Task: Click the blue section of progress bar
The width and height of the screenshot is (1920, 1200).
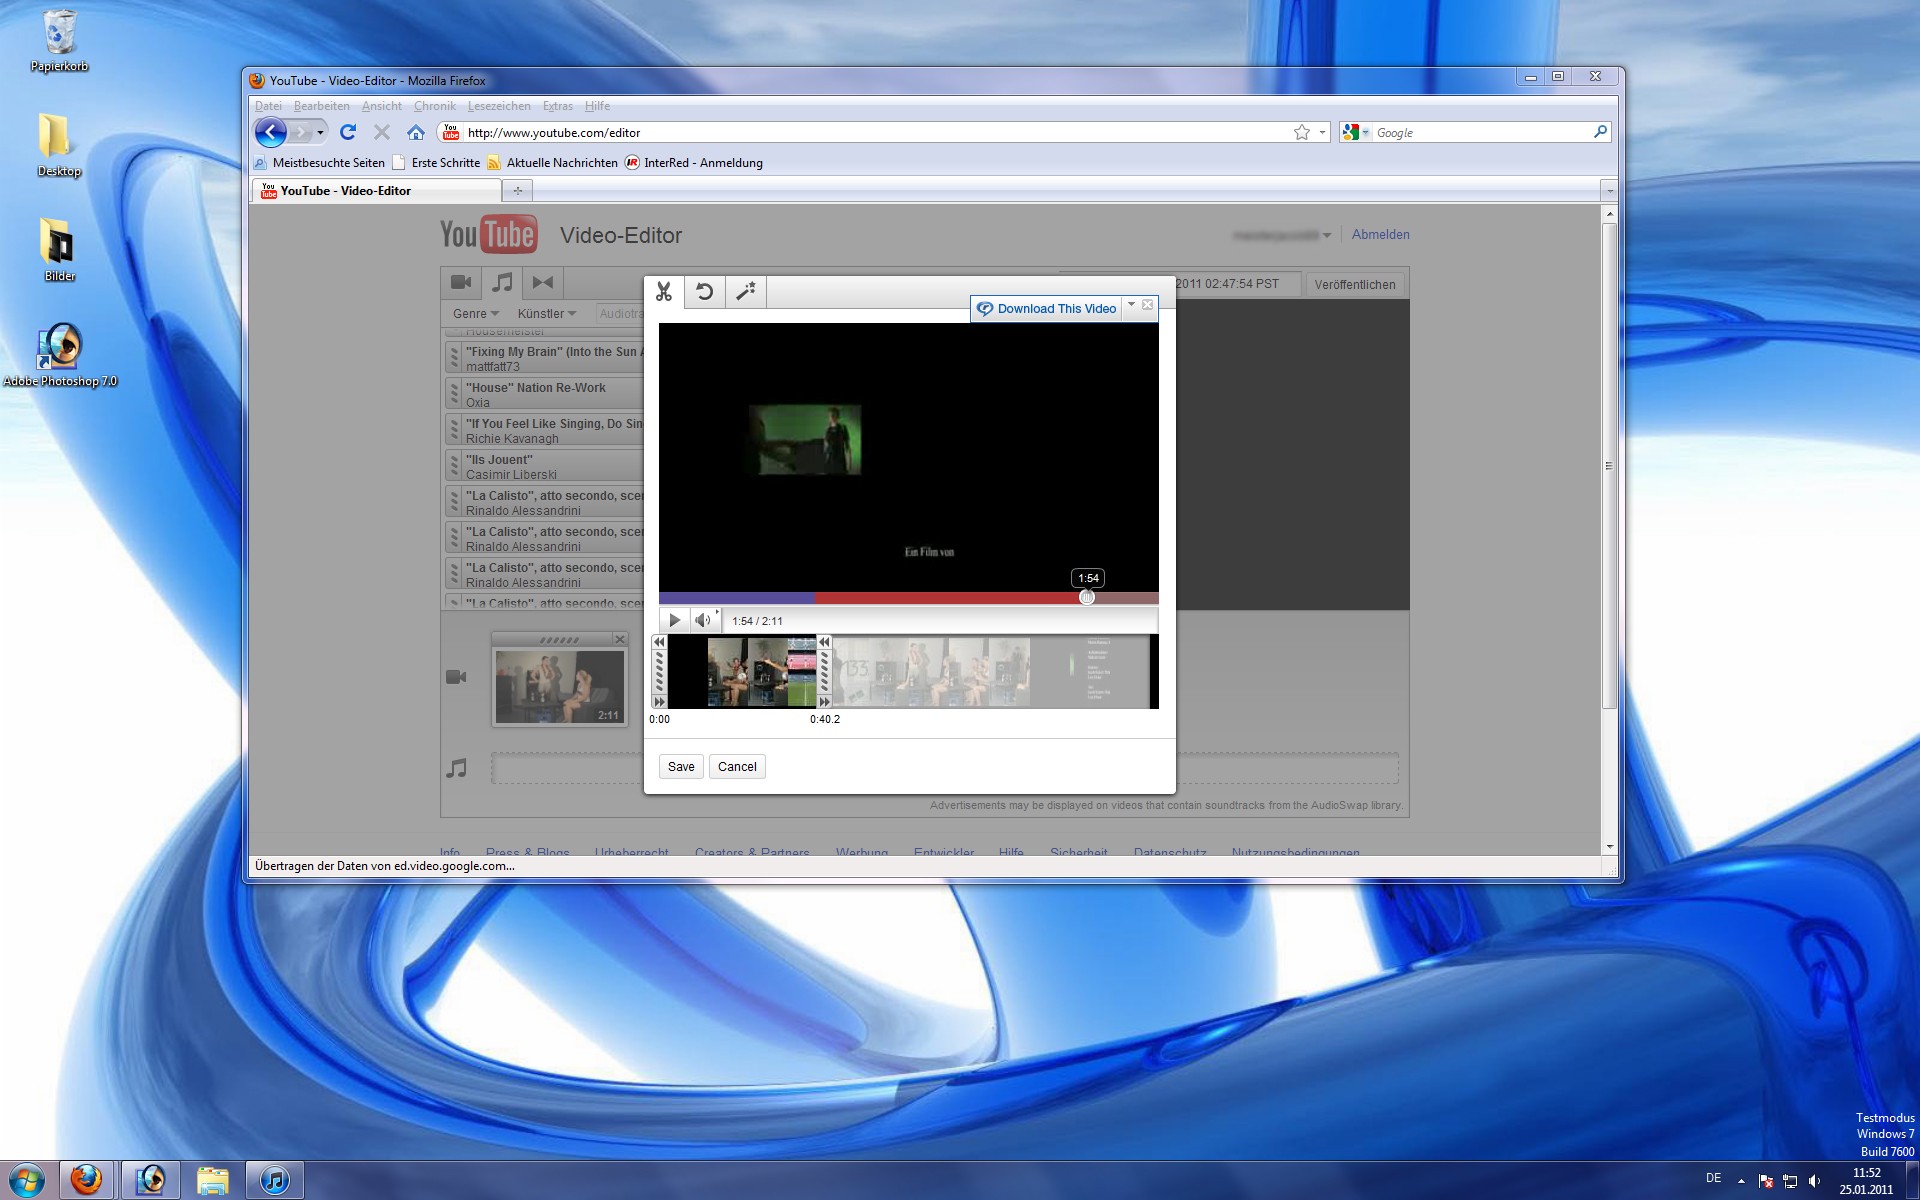Action: [x=737, y=598]
